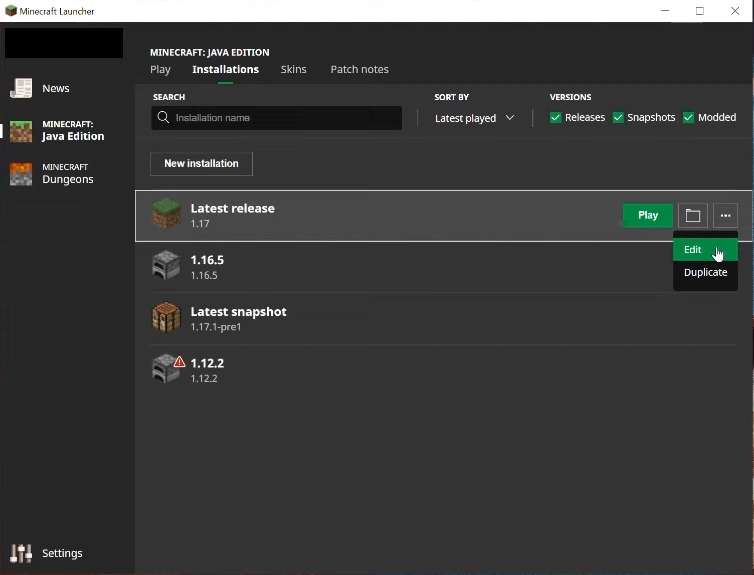Click the three-dots more options button
The height and width of the screenshot is (575, 754).
[x=725, y=215]
